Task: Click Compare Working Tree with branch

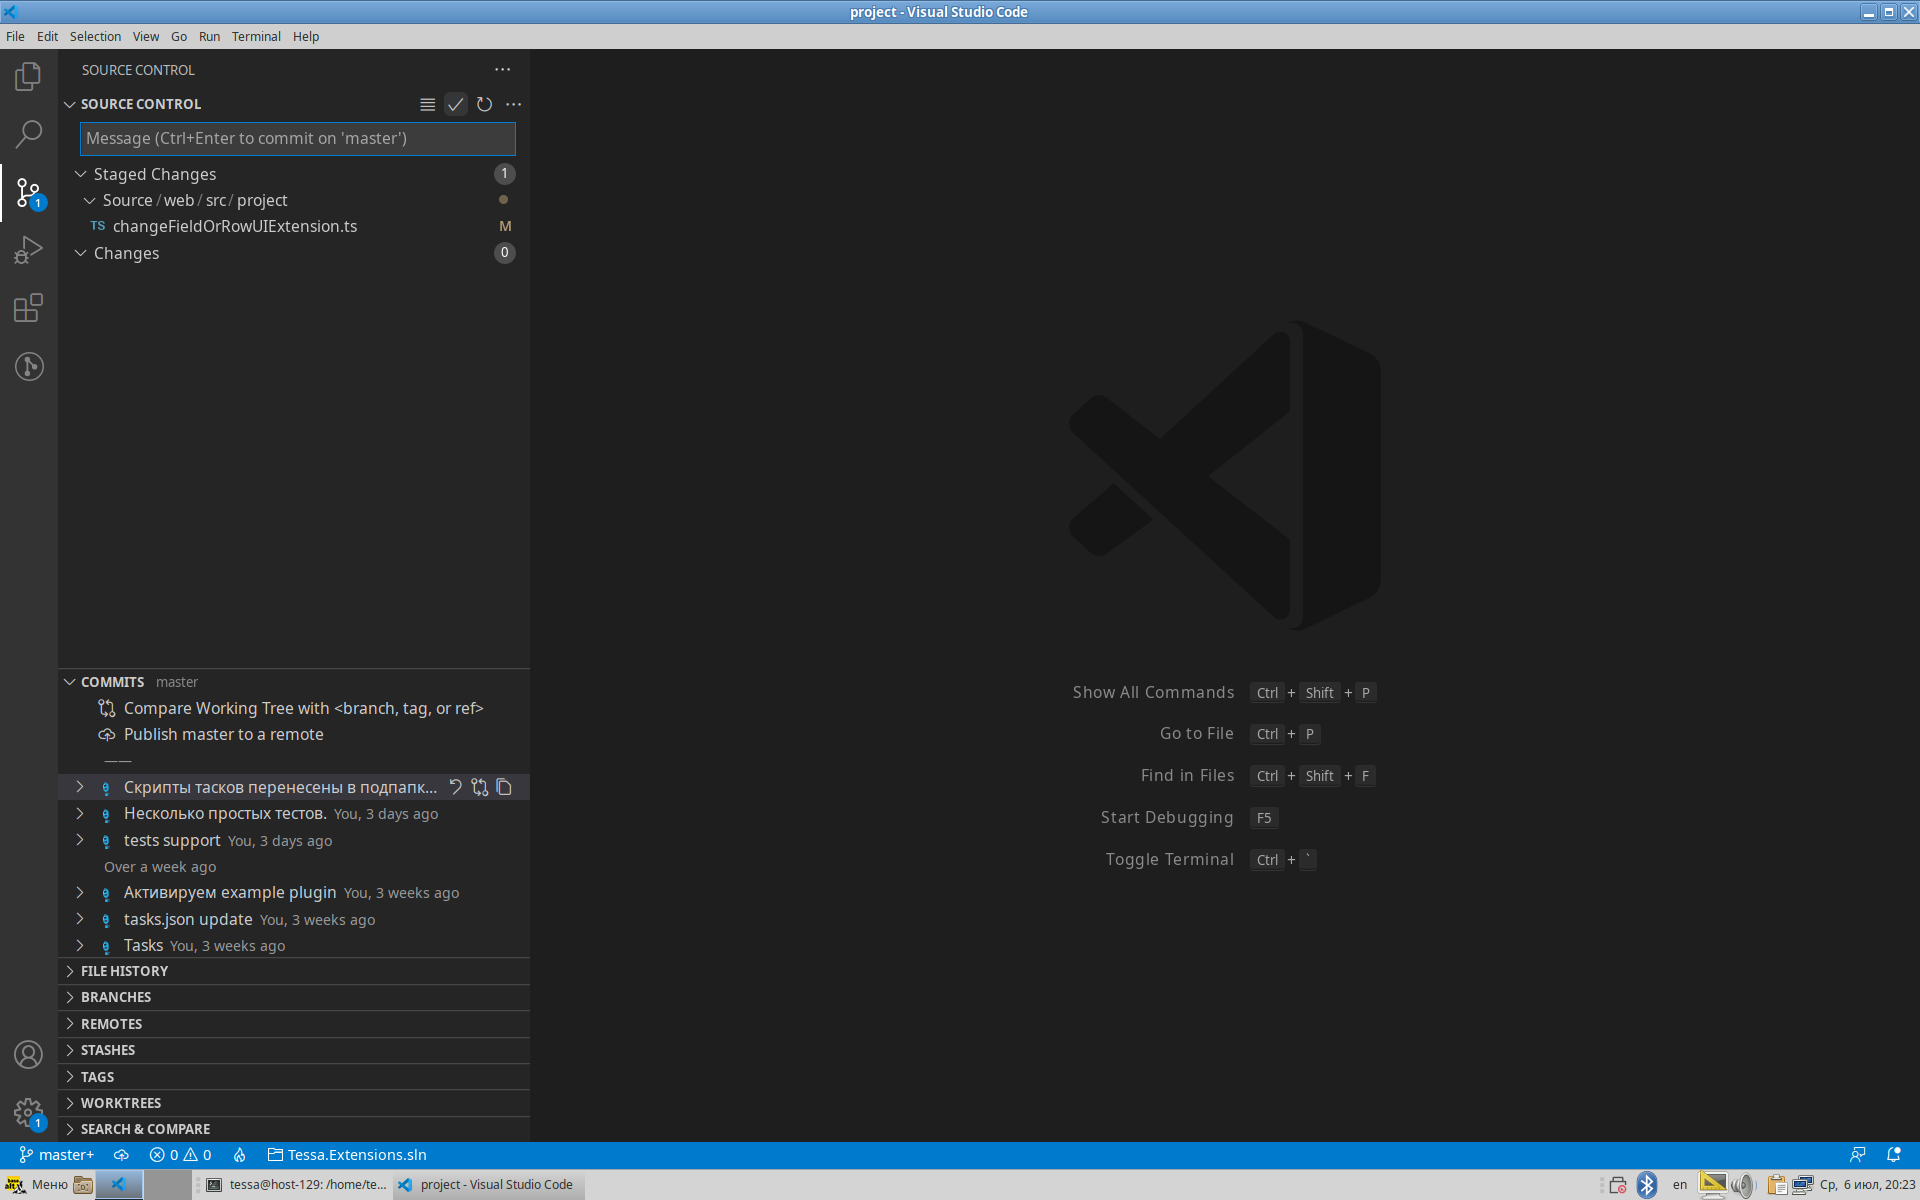Action: click(x=303, y=708)
